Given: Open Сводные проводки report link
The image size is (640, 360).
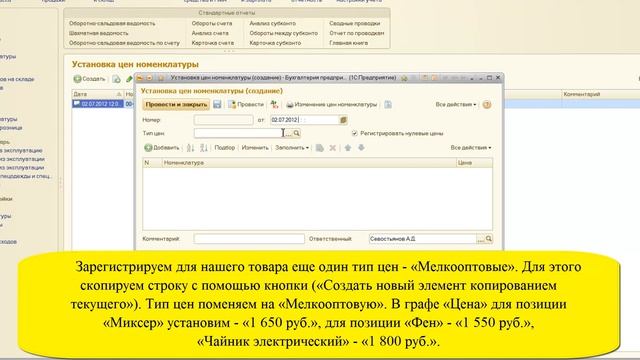Looking at the screenshot, I should click(x=354, y=24).
